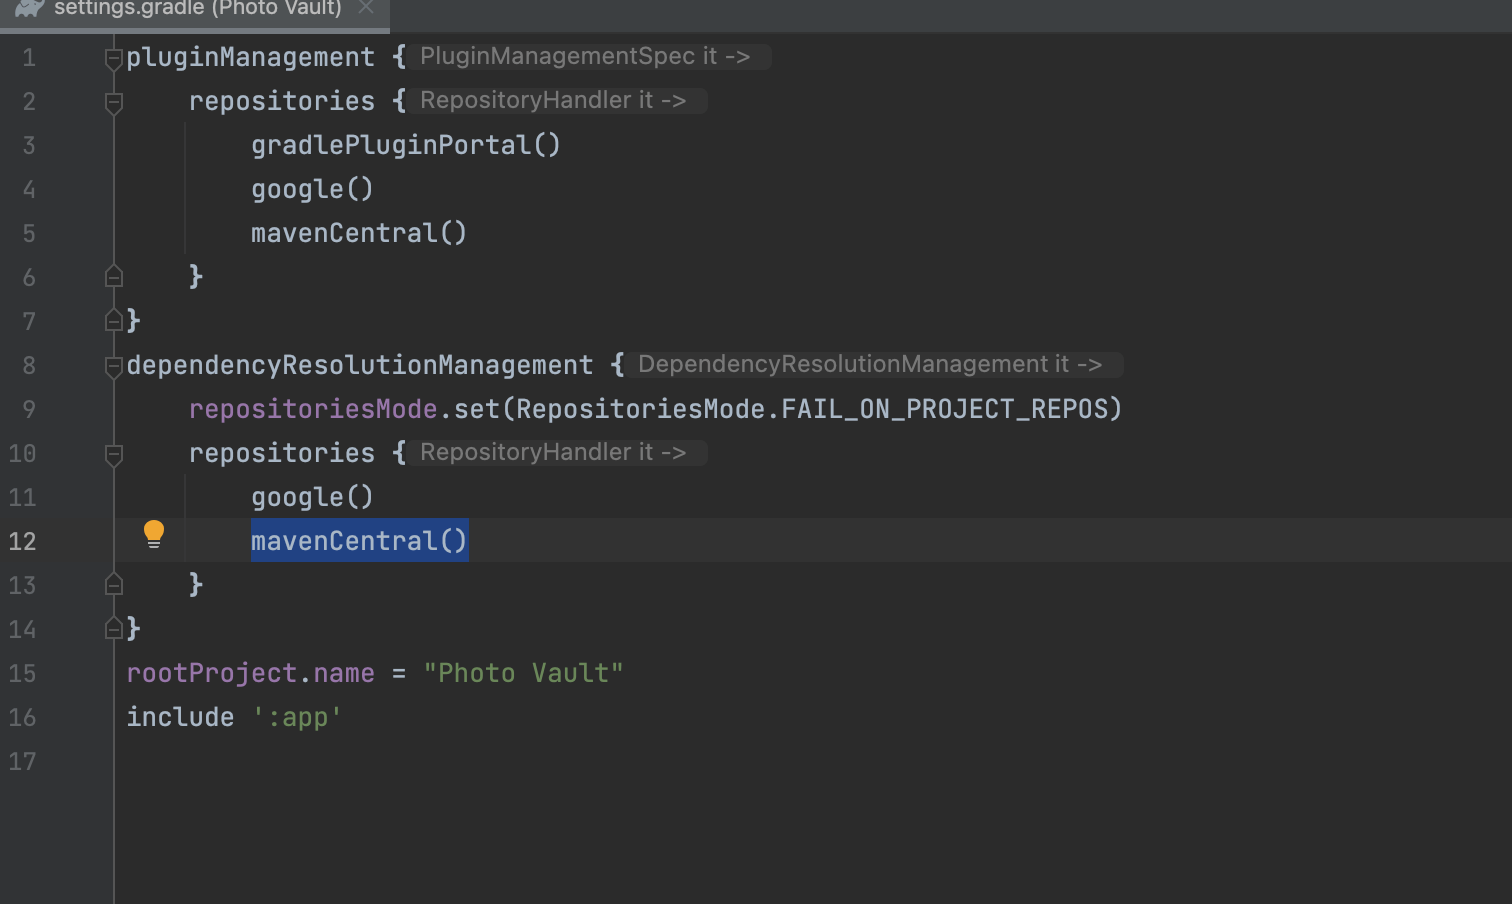Click google() on line 11

pos(312,497)
